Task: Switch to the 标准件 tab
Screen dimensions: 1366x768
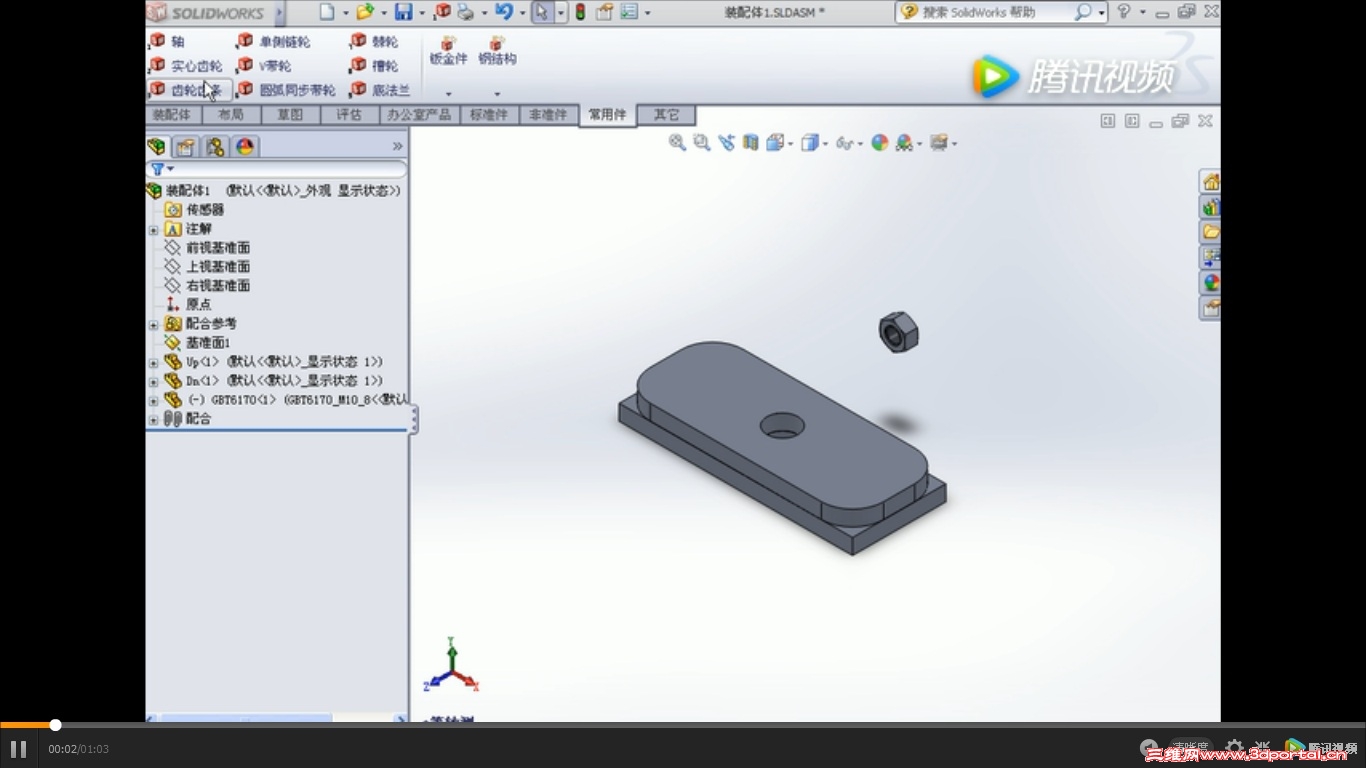Action: (489, 115)
